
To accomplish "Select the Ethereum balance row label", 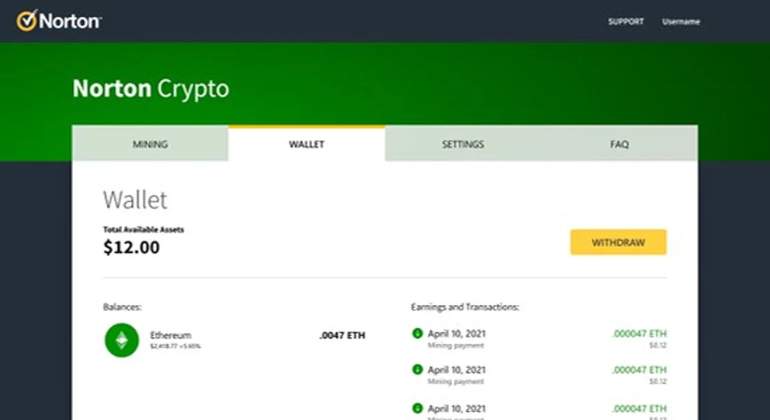I will tap(170, 335).
